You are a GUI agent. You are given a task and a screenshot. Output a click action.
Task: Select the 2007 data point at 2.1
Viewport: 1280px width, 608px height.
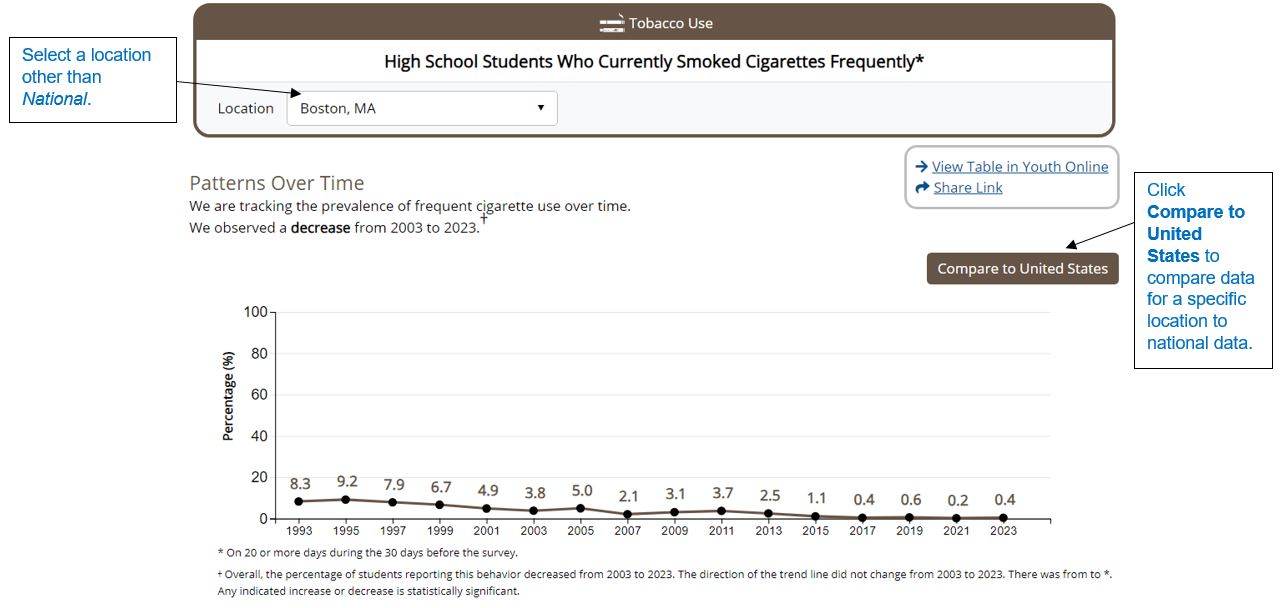(628, 514)
